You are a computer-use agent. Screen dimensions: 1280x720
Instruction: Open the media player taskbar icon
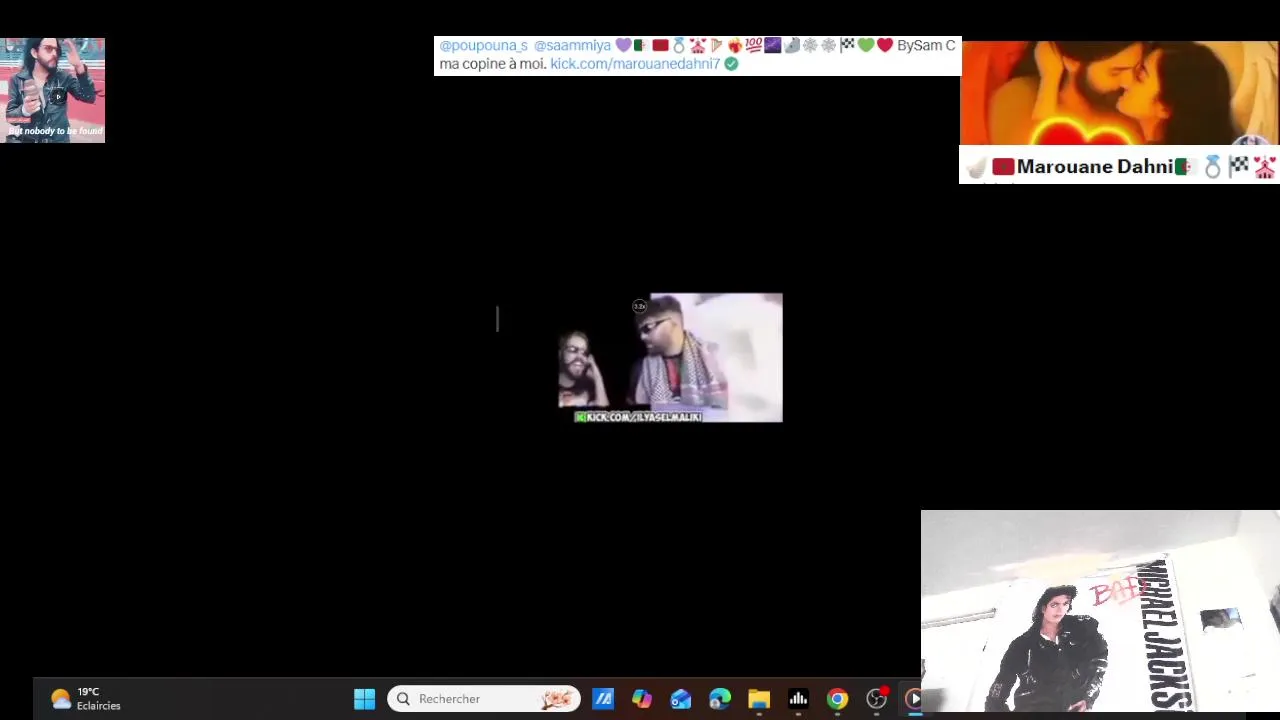click(x=913, y=699)
